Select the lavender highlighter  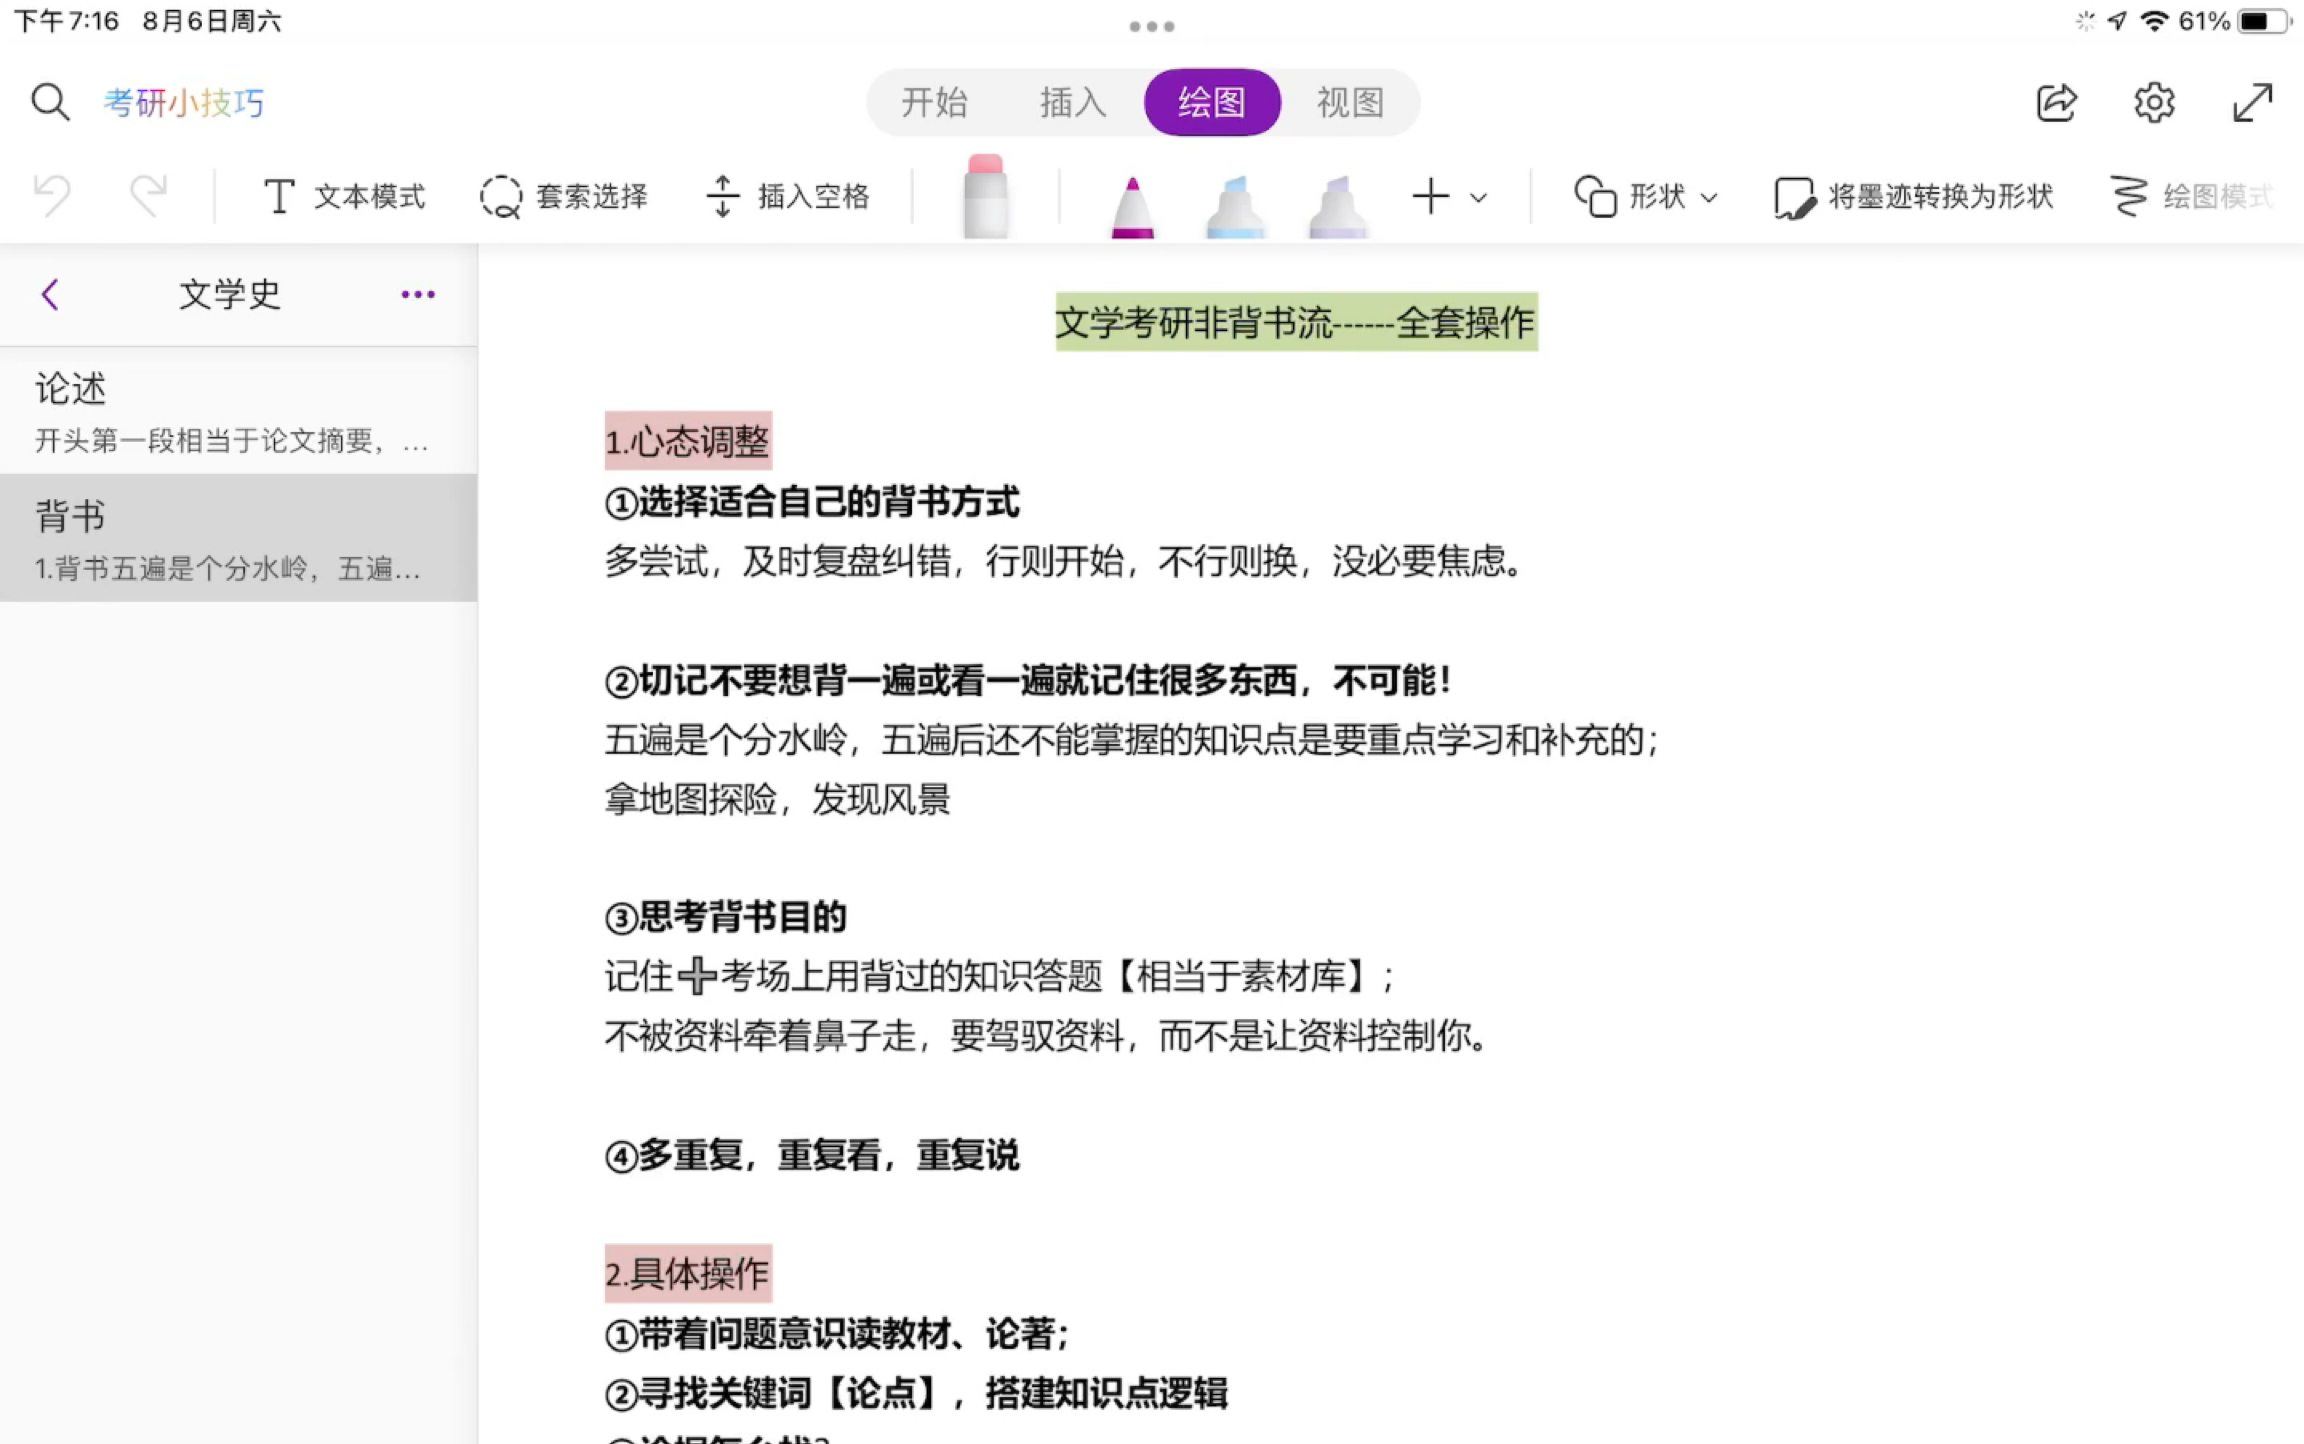[1337, 207]
